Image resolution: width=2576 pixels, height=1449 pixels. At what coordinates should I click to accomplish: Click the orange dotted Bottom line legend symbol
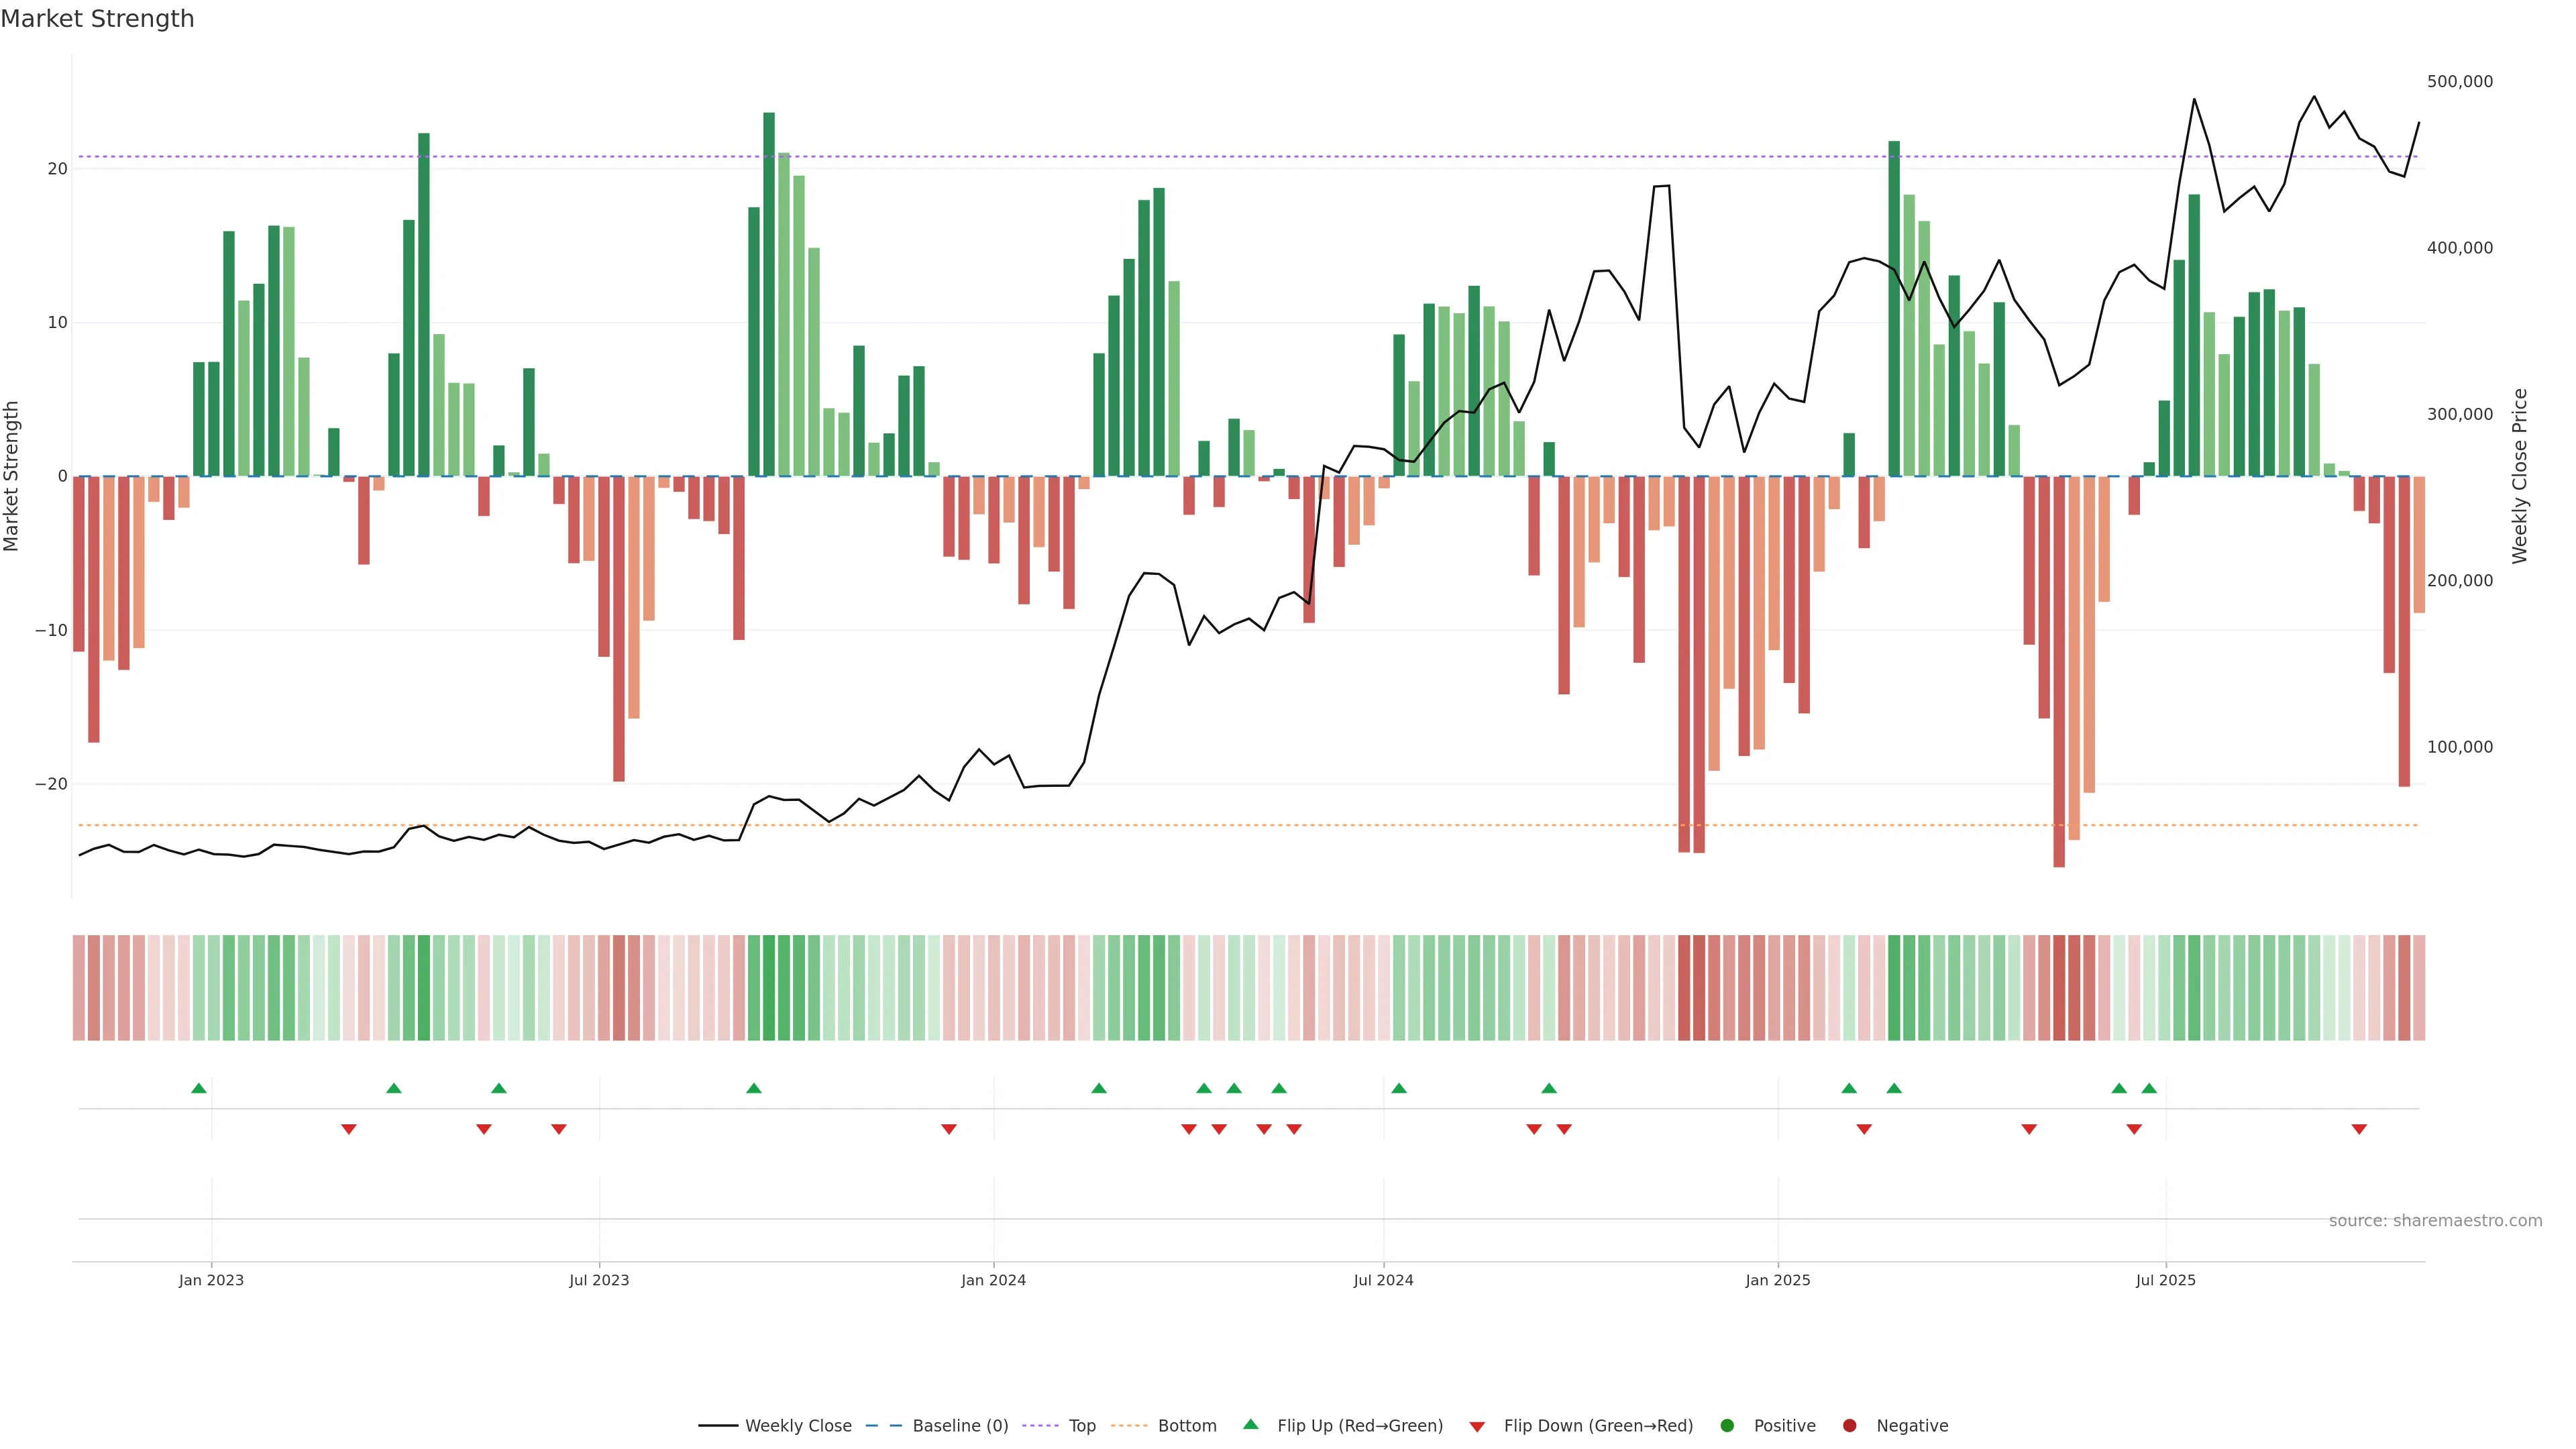[1129, 1426]
